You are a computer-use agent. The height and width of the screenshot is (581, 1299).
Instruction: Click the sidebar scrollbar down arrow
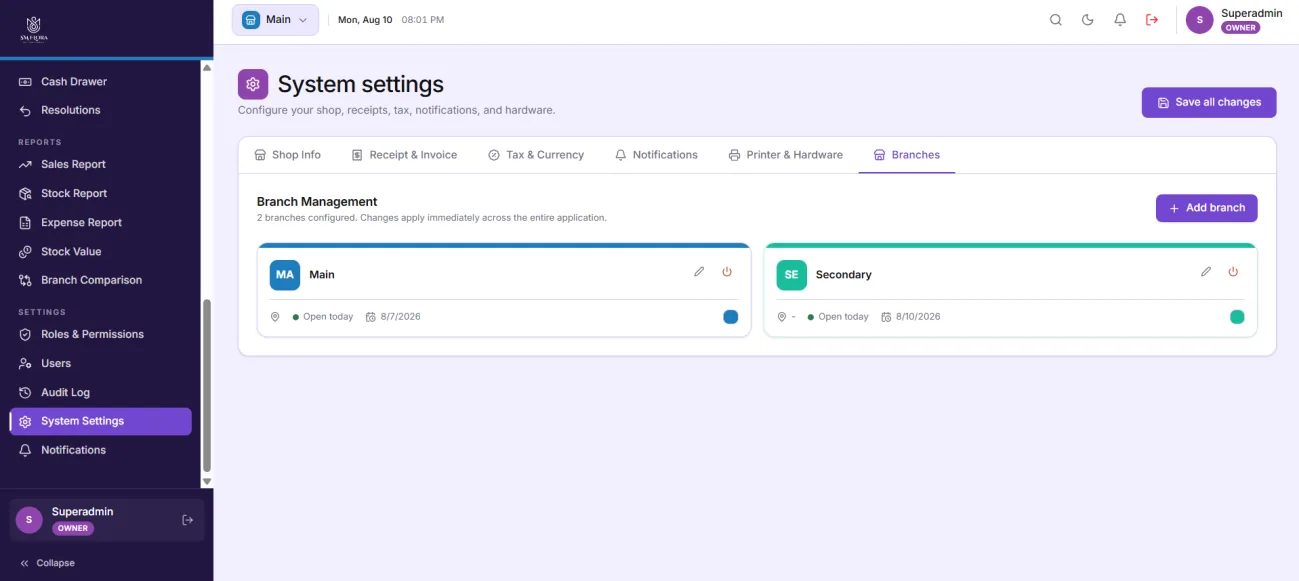[x=207, y=481]
